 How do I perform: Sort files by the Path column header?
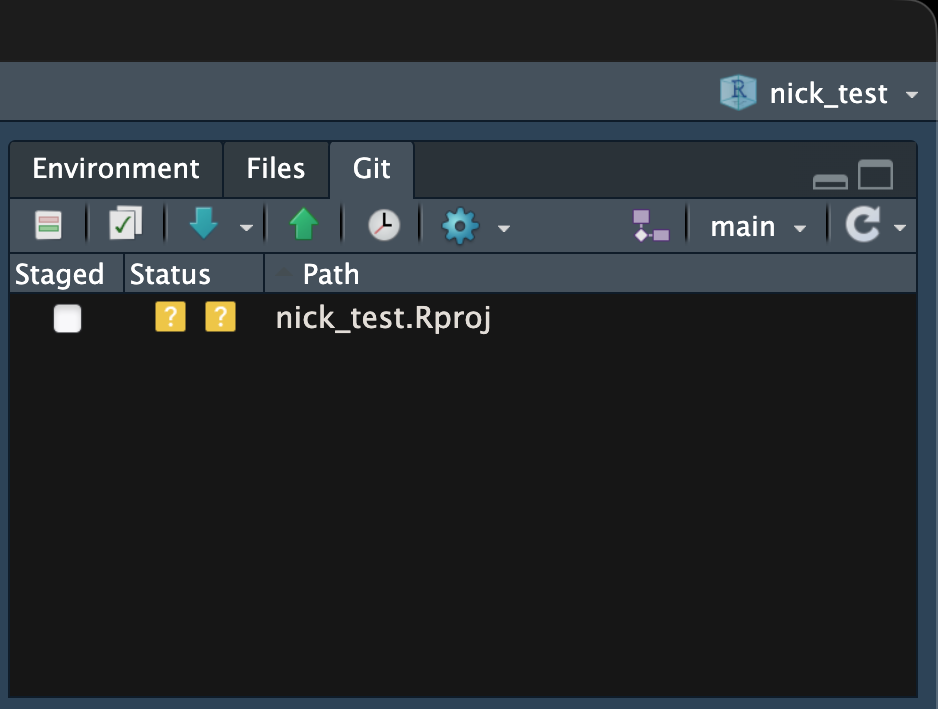coord(331,273)
